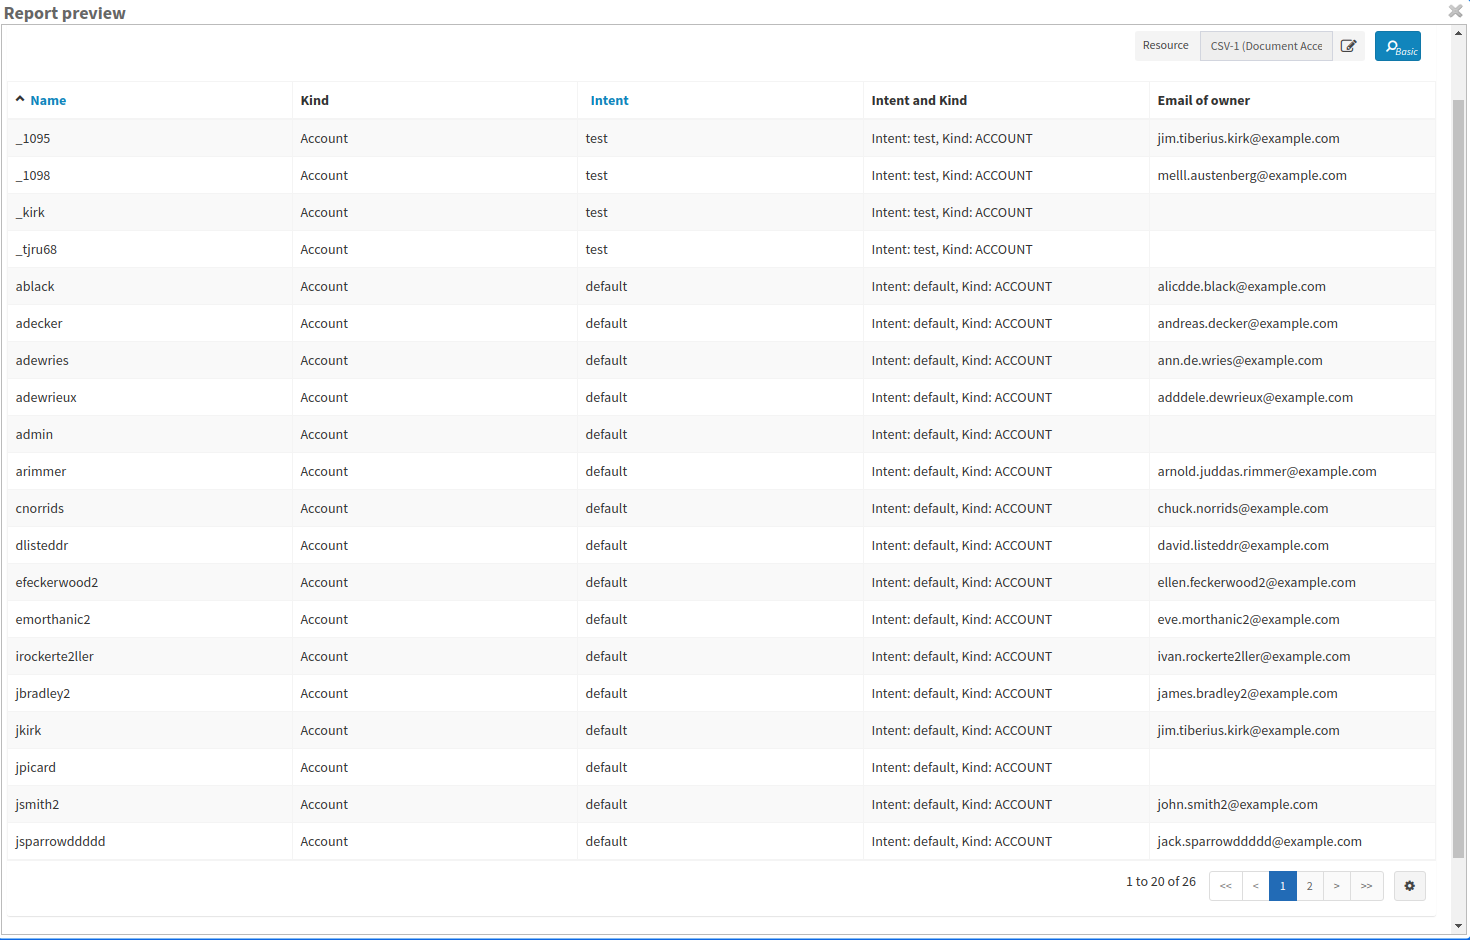Jump to last page via double-right arrow icon
The image size is (1470, 940).
[1366, 885]
